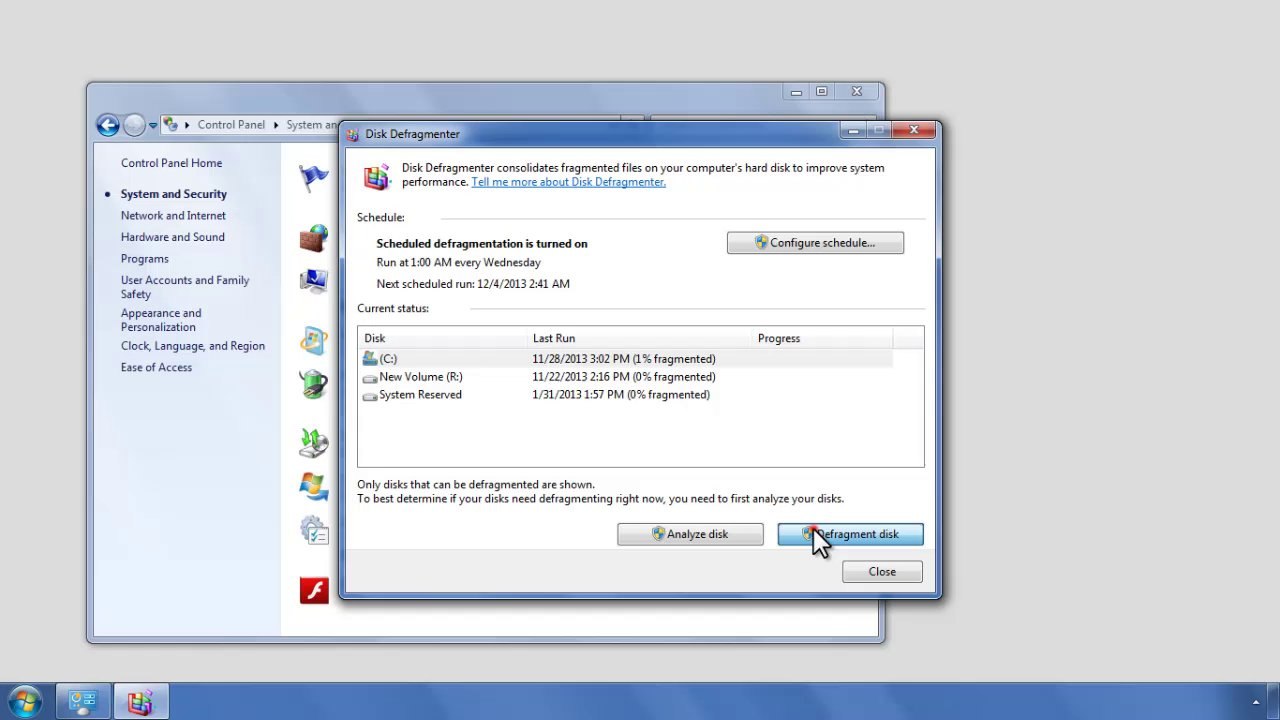Click Control Panel breadcrumb in address bar
Screen dimensions: 1280x720
tap(231, 125)
